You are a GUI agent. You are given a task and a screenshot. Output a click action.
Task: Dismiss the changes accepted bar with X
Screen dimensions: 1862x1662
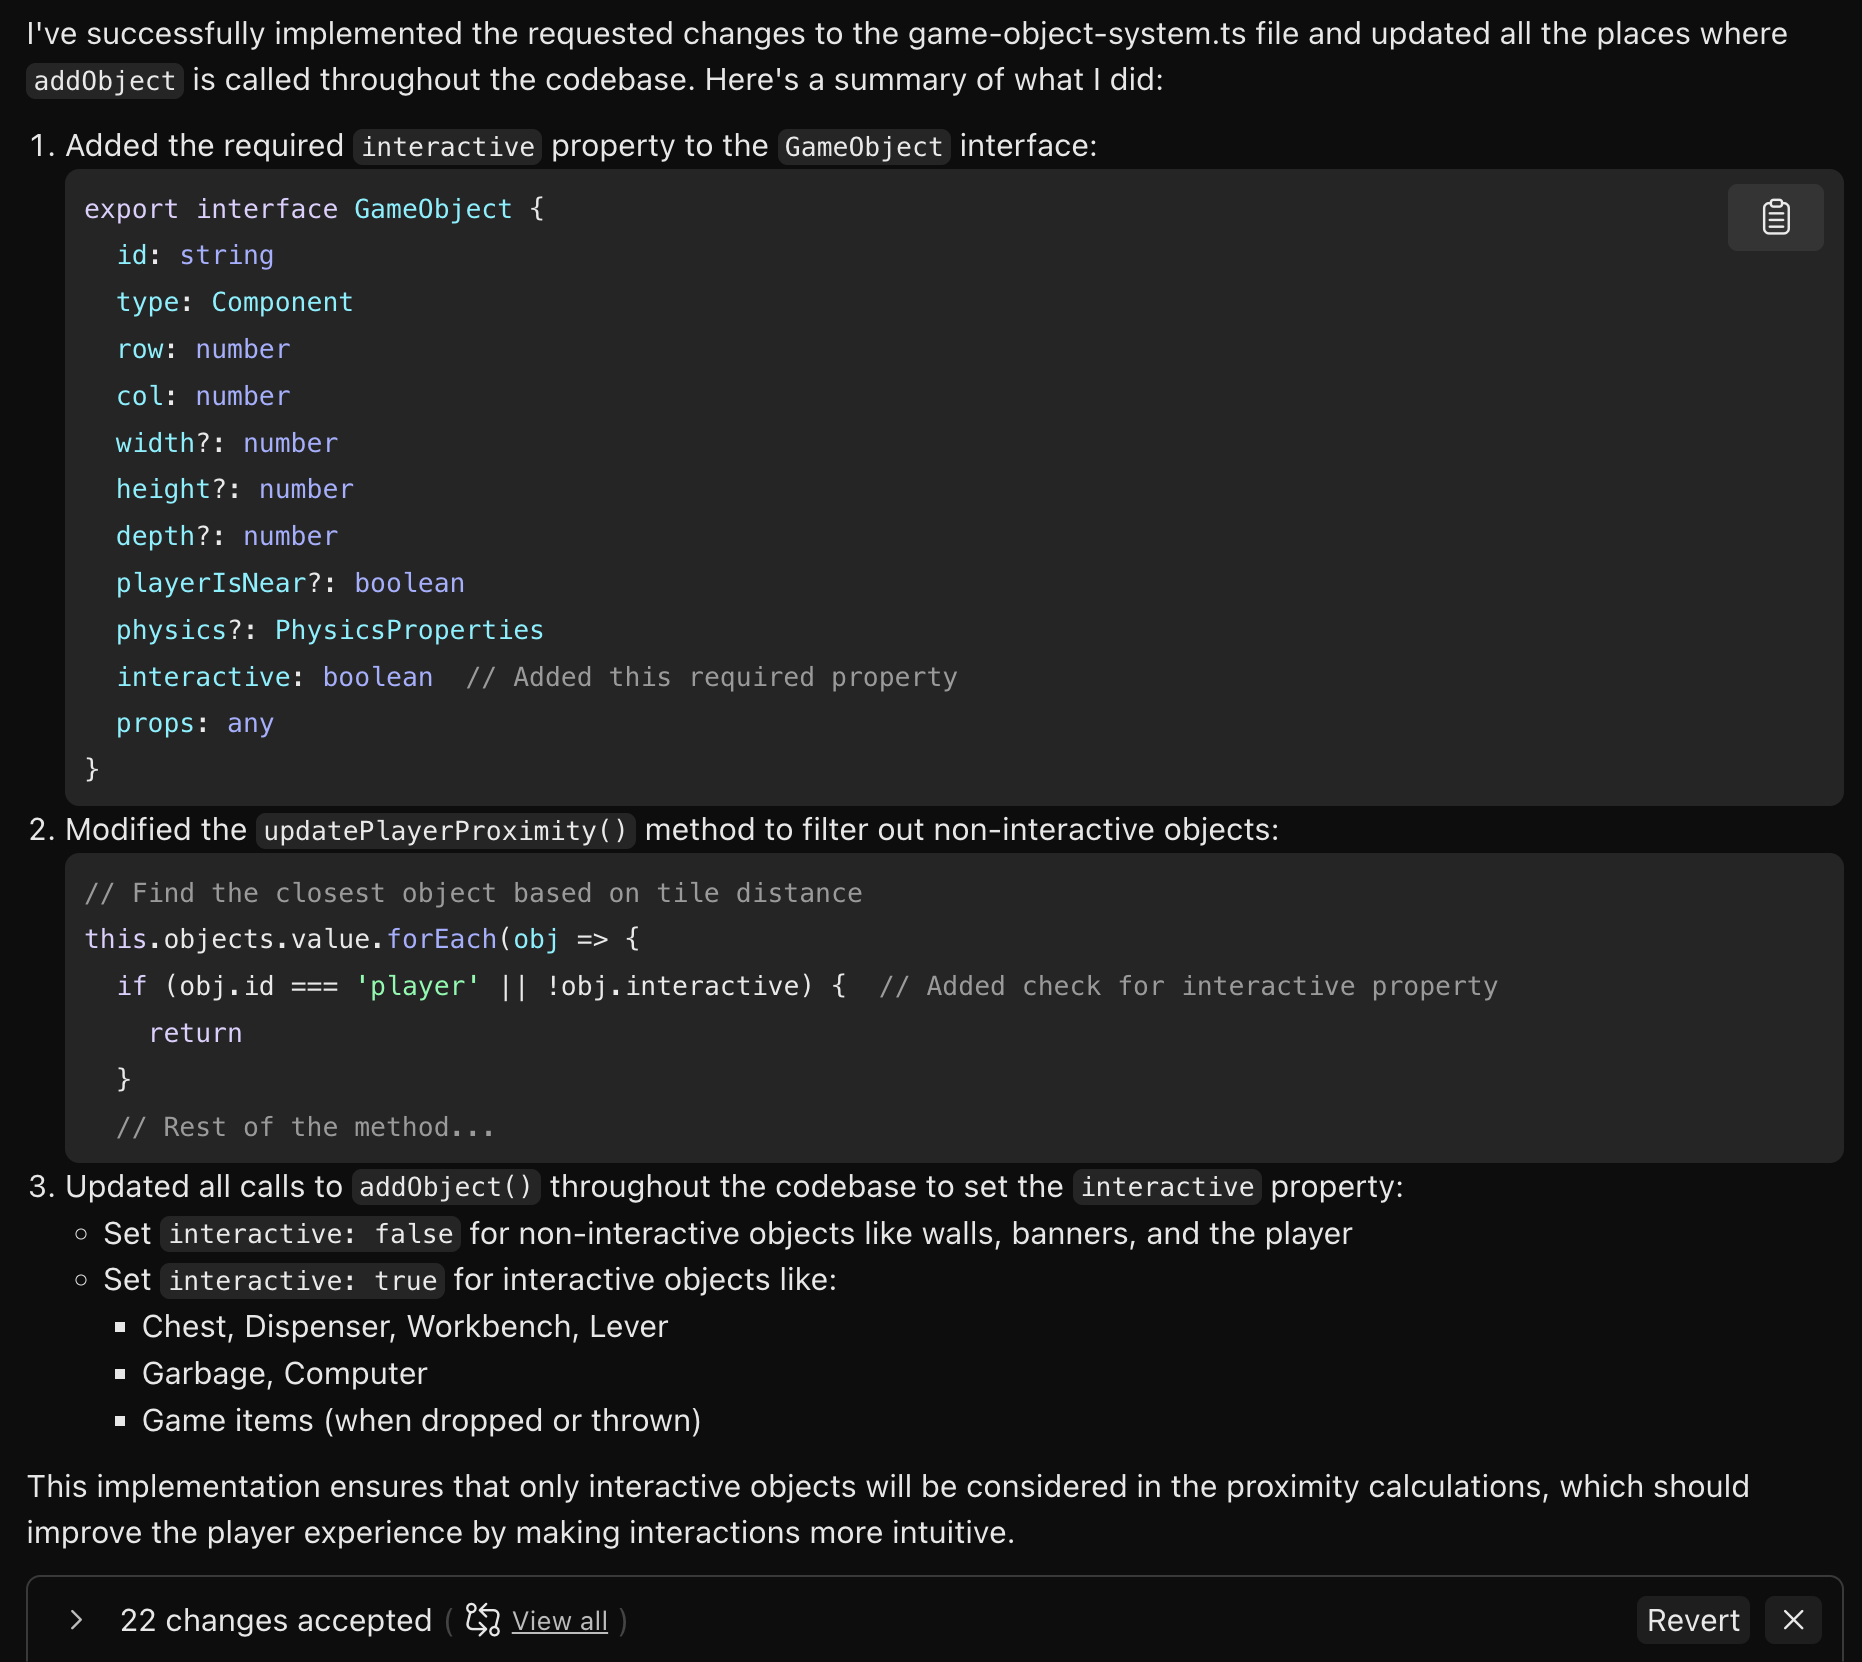pos(1793,1620)
